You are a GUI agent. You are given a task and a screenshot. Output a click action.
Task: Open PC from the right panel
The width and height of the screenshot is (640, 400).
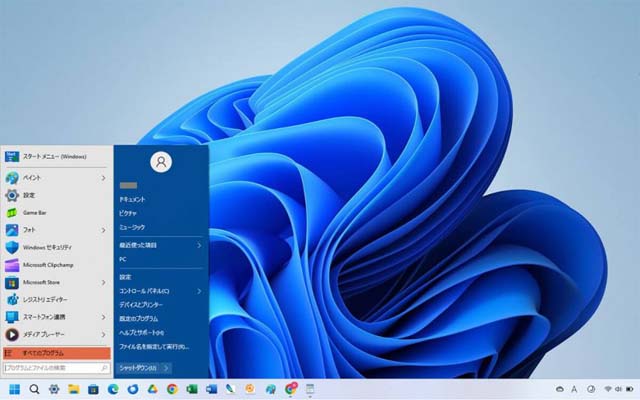(x=123, y=259)
